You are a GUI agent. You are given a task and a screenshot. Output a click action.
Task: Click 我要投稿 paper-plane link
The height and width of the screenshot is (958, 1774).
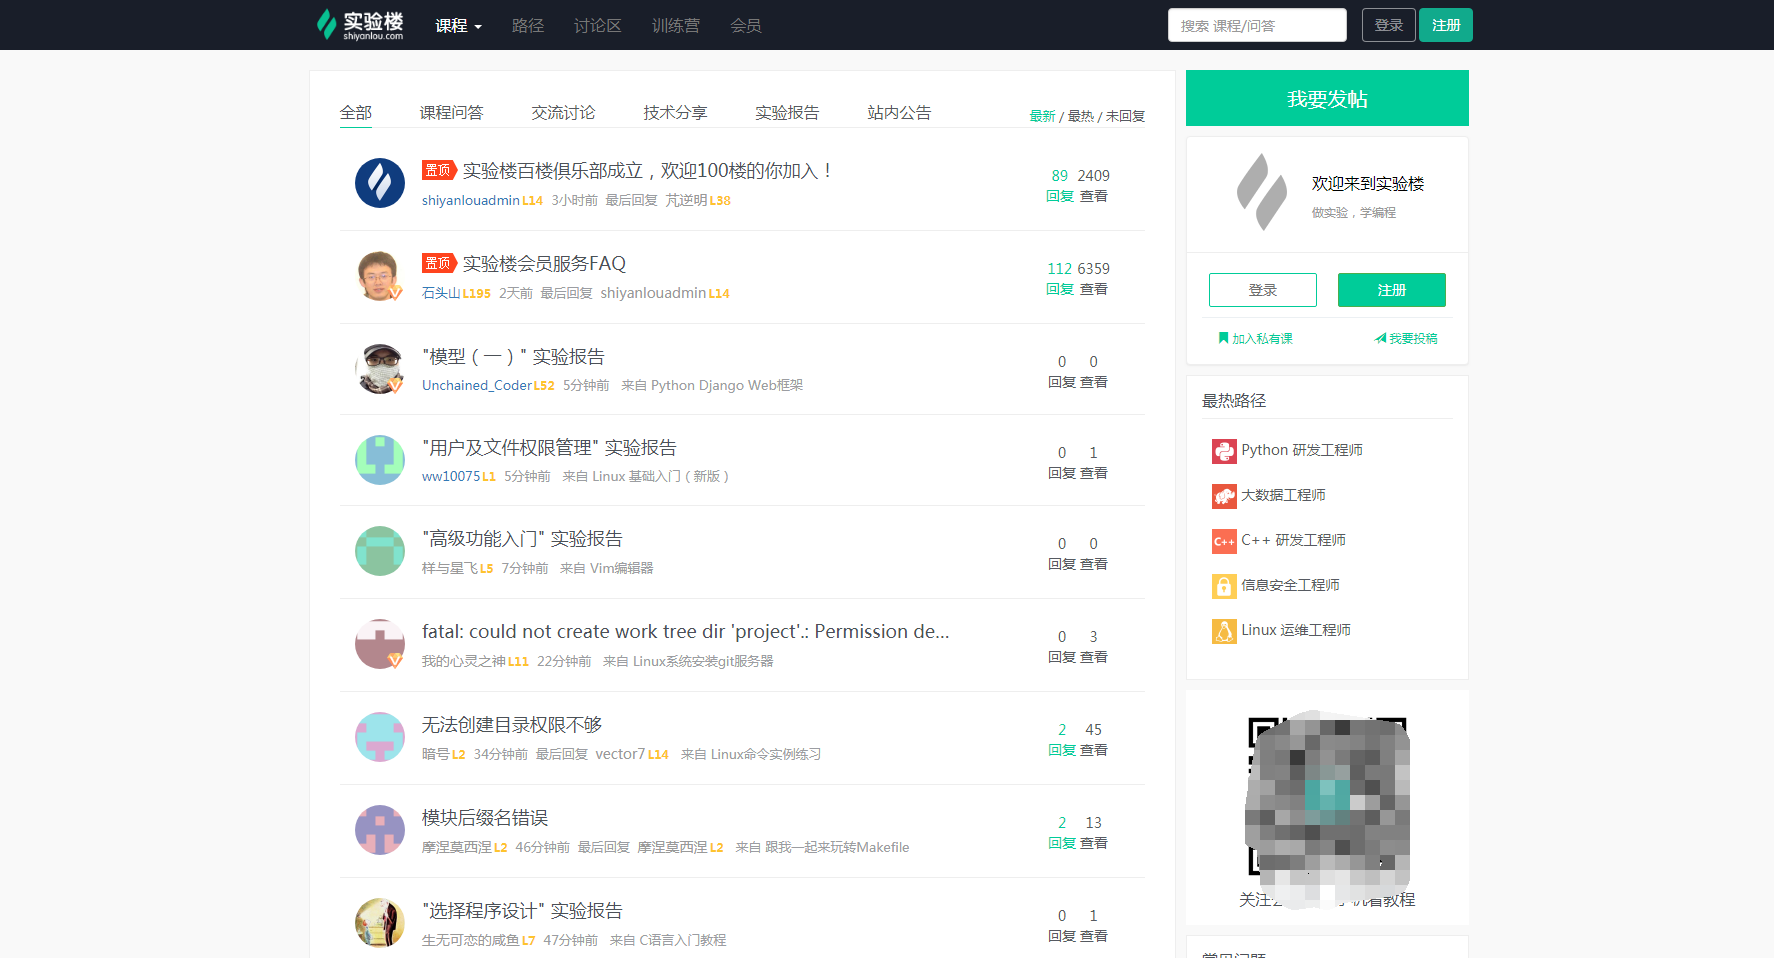point(1406,338)
